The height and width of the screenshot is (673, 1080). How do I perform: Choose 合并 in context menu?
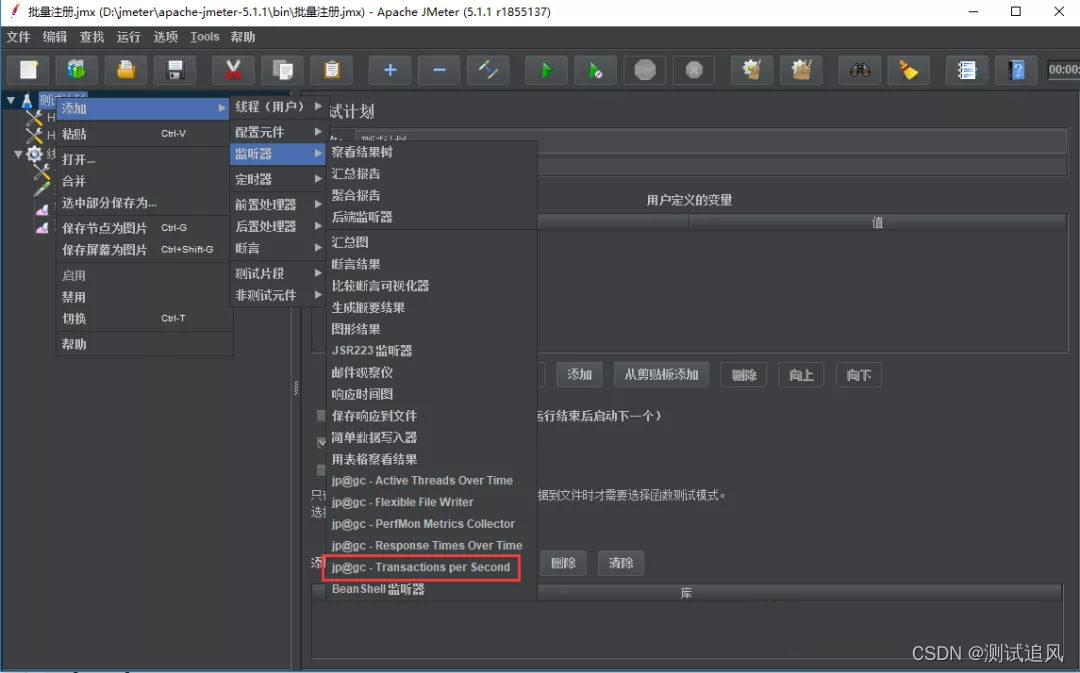coord(143,181)
